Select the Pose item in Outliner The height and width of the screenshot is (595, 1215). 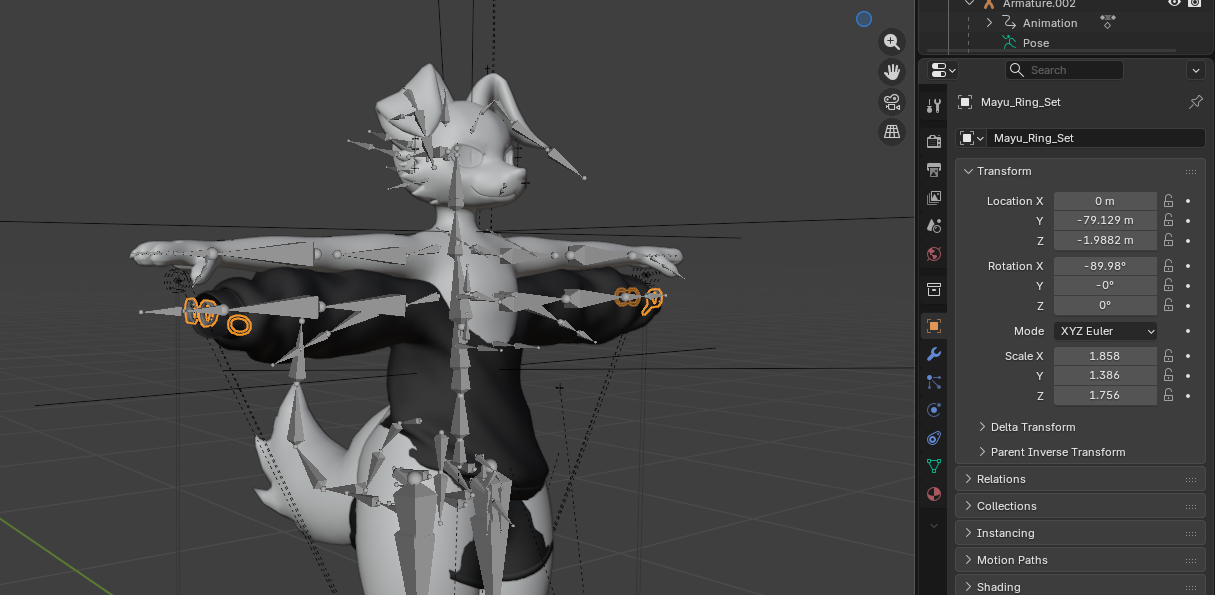tap(1036, 43)
